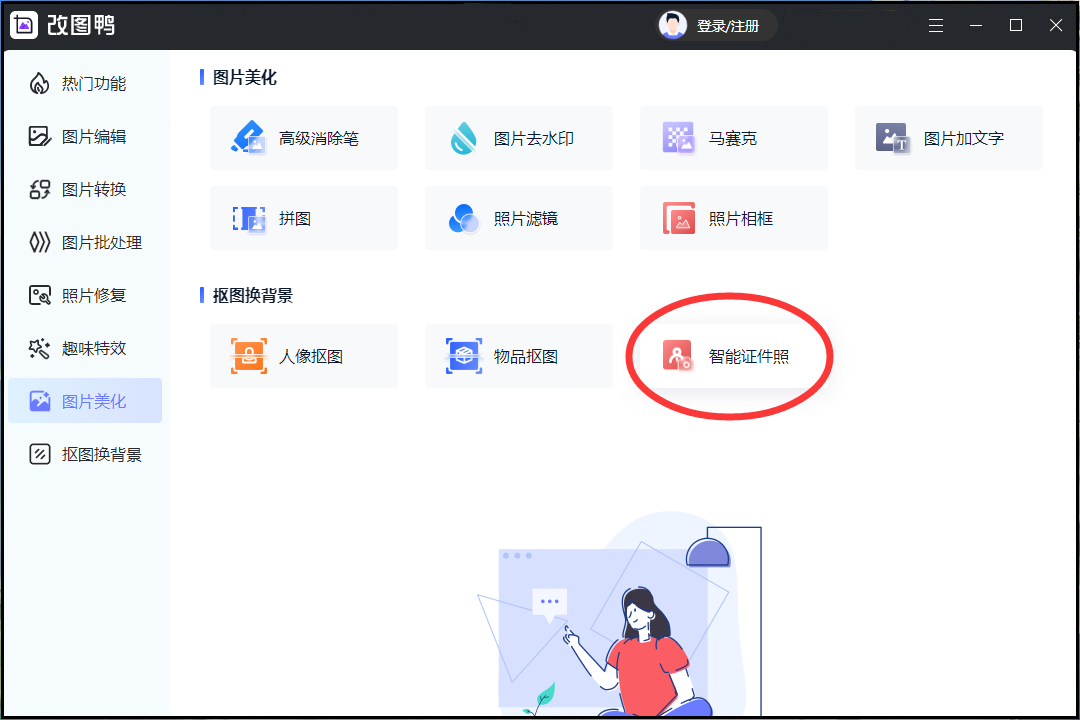Open the 照片相框 photo frame tool
Image resolution: width=1080 pixels, height=720 pixels.
[733, 218]
